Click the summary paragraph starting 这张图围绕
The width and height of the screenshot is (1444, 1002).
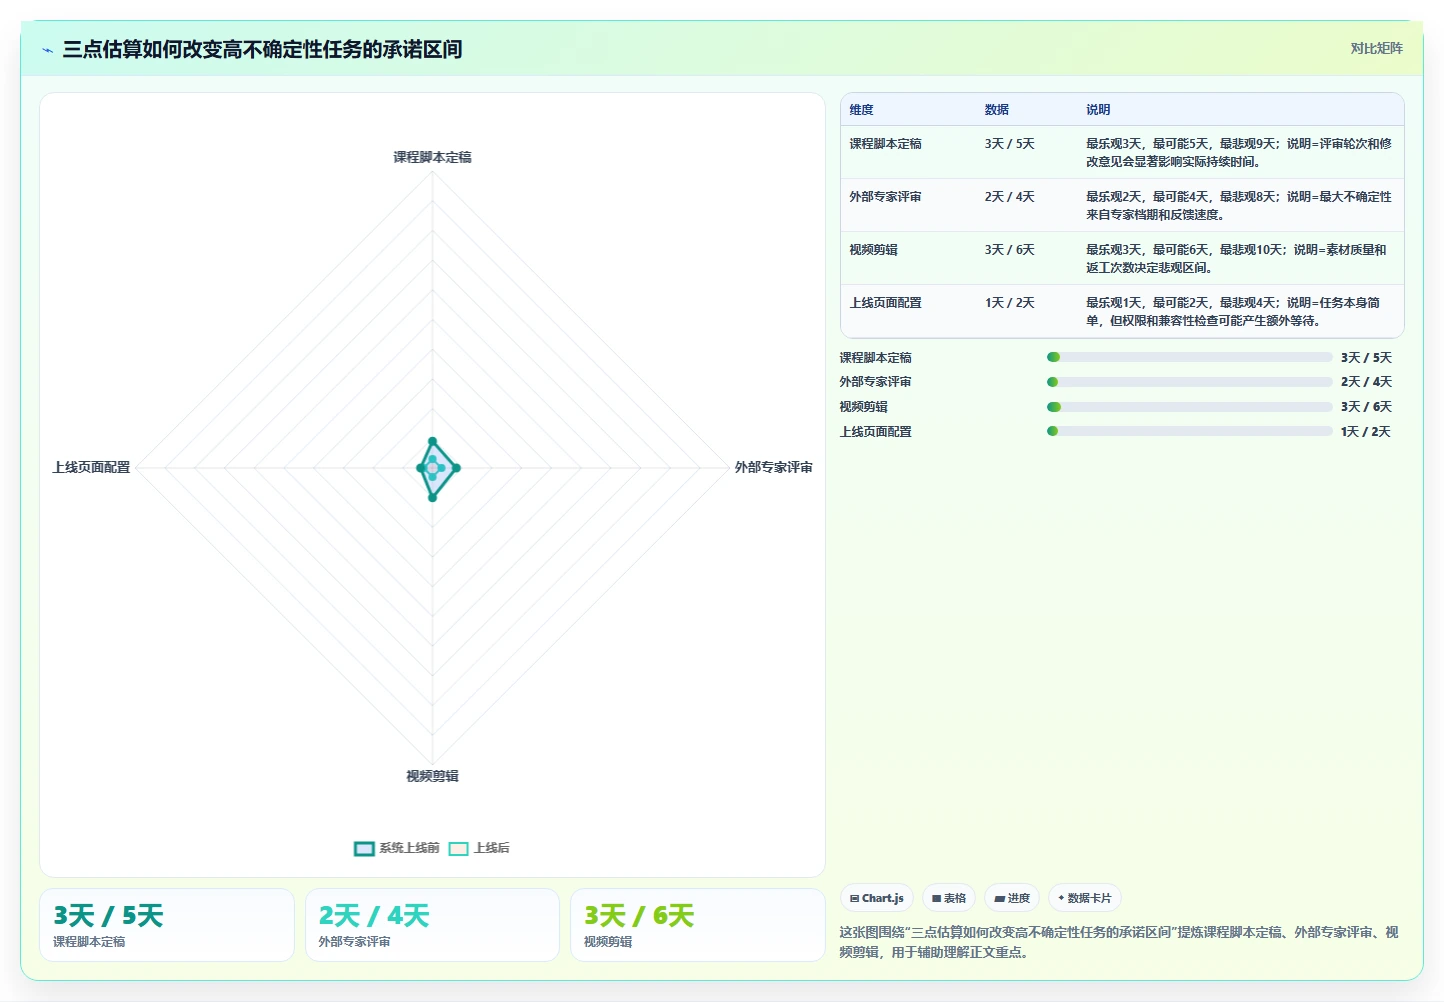click(x=1118, y=942)
